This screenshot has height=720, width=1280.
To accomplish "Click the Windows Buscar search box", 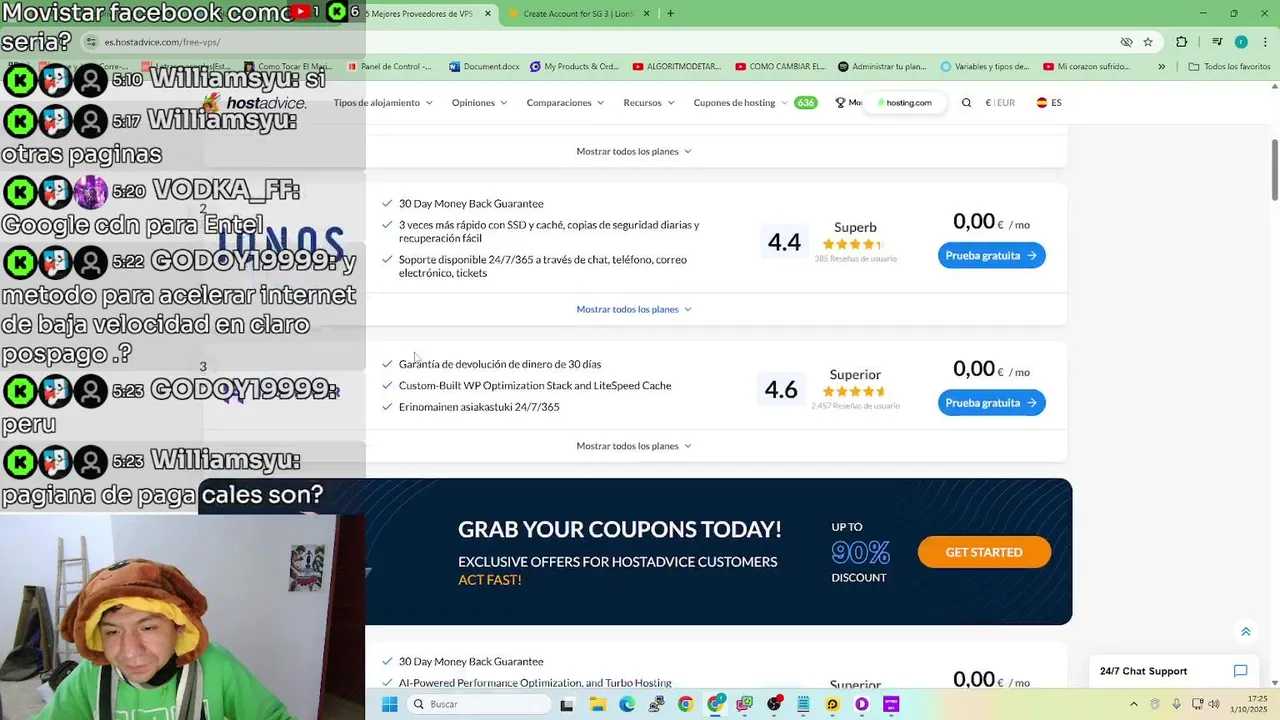I will (x=480, y=704).
